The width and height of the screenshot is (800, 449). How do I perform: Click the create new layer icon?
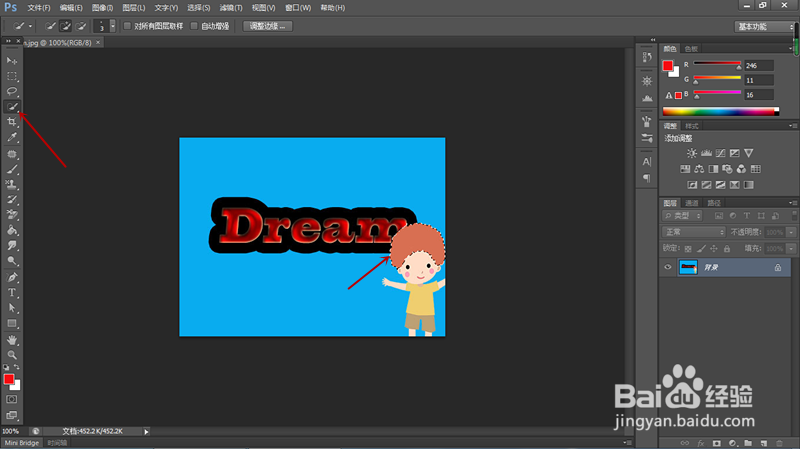[764, 443]
